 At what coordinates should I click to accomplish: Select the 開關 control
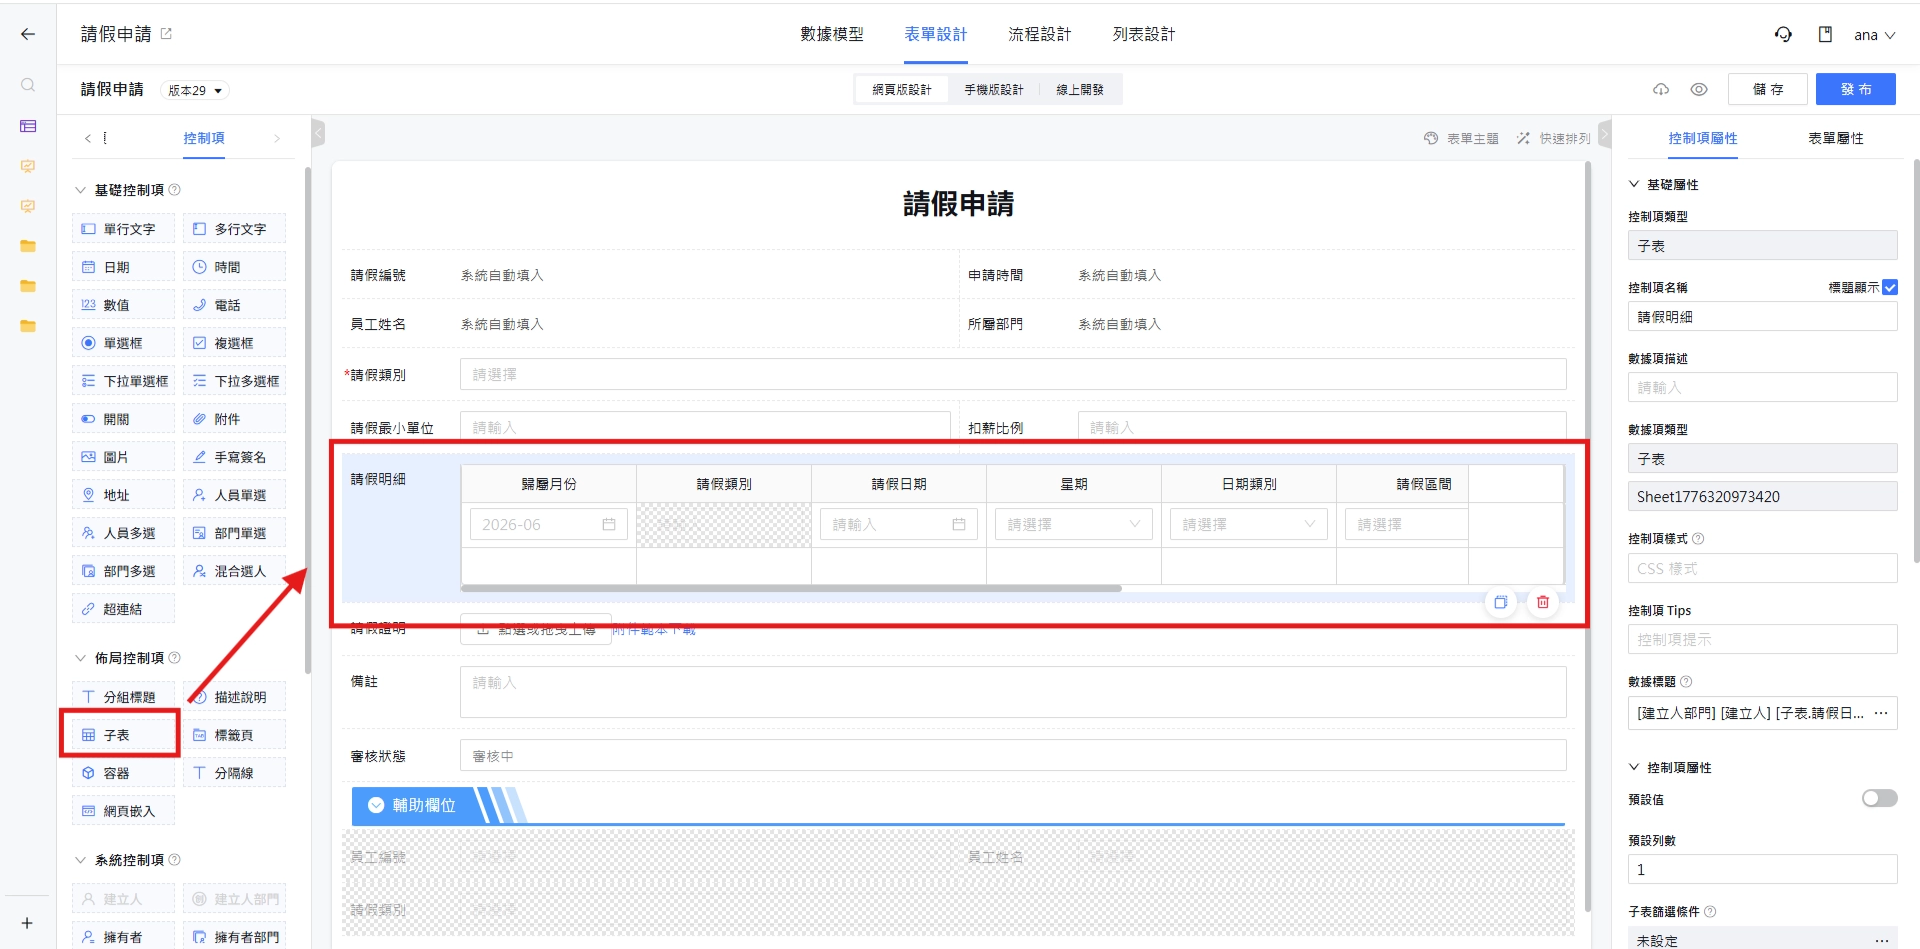(123, 419)
